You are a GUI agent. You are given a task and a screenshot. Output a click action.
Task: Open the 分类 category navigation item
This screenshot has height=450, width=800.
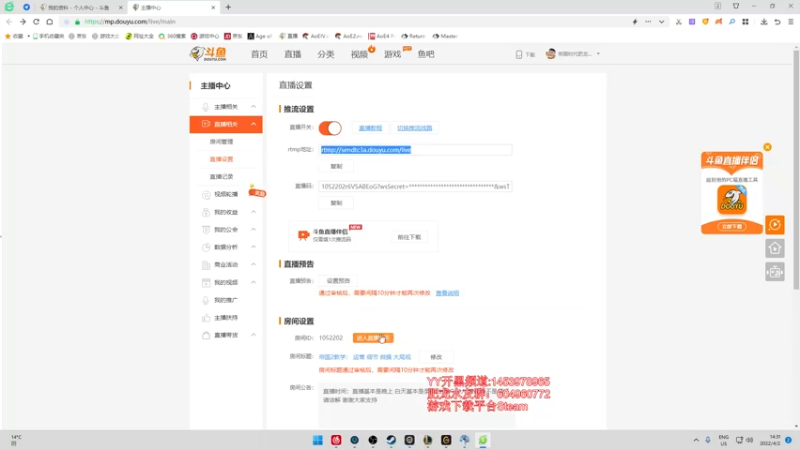[326, 54]
